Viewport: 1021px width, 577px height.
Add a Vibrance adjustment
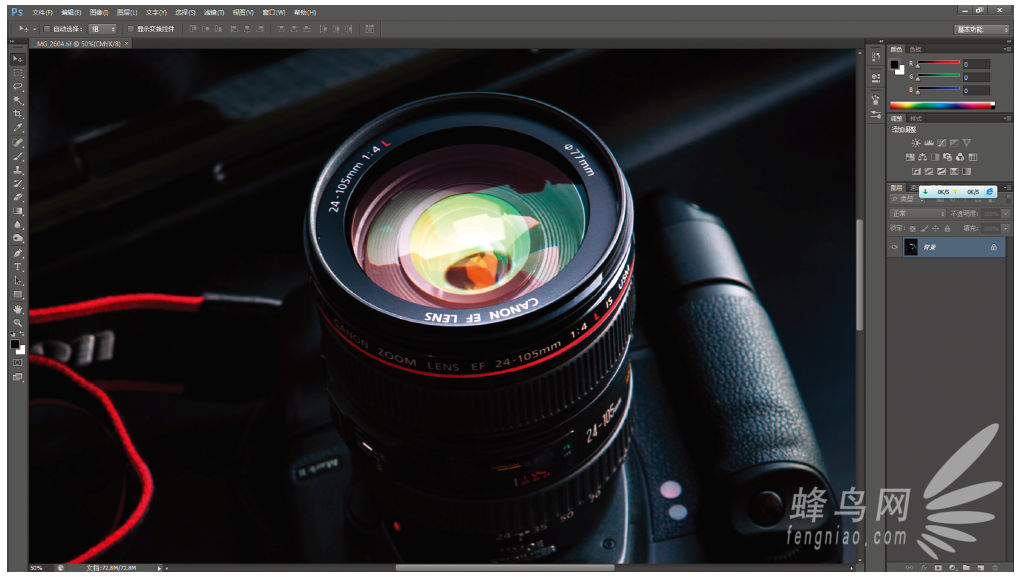(966, 143)
